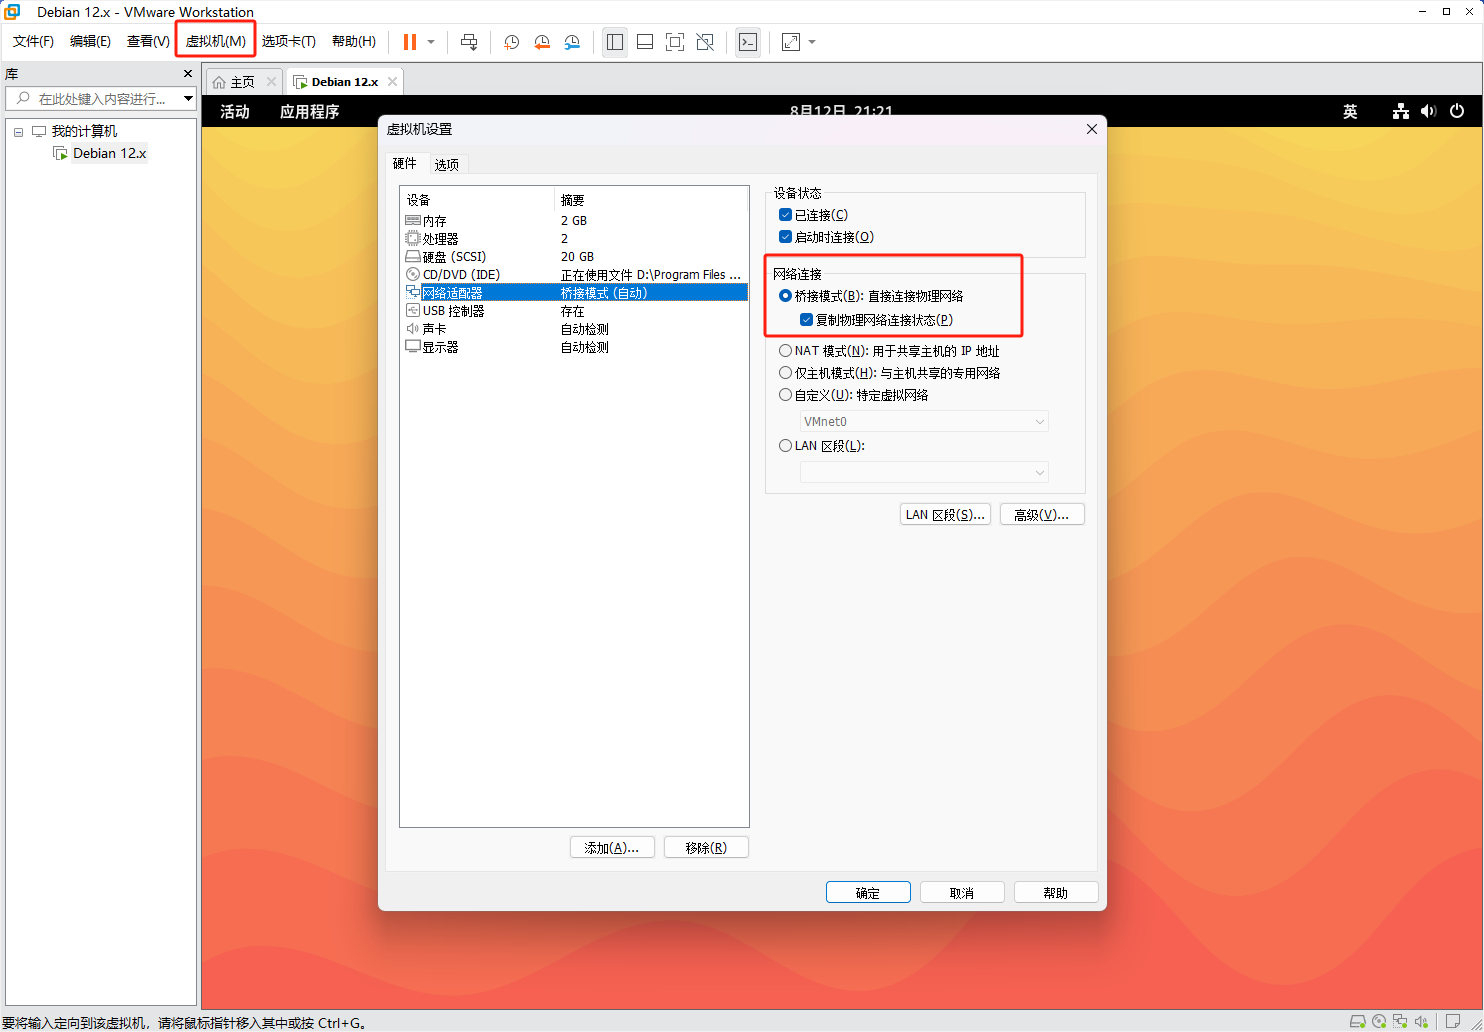Click the network adapter status bar icon
Viewport: 1484px width, 1032px height.
coord(1400,1021)
